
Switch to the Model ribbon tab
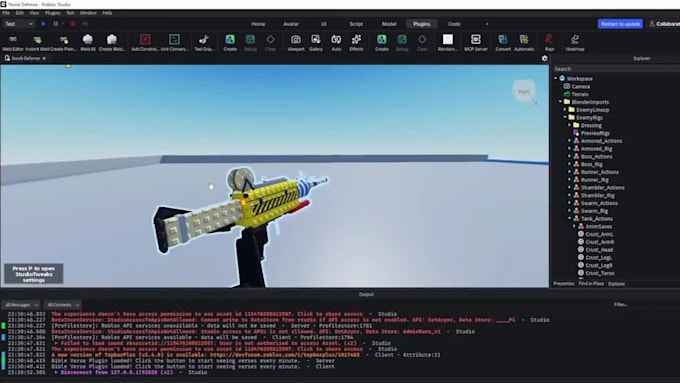coord(389,24)
